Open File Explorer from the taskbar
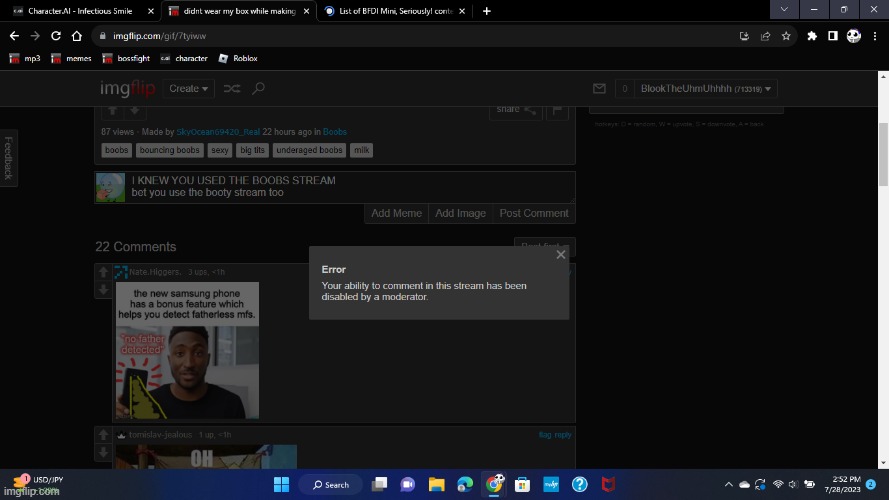 tap(436, 485)
